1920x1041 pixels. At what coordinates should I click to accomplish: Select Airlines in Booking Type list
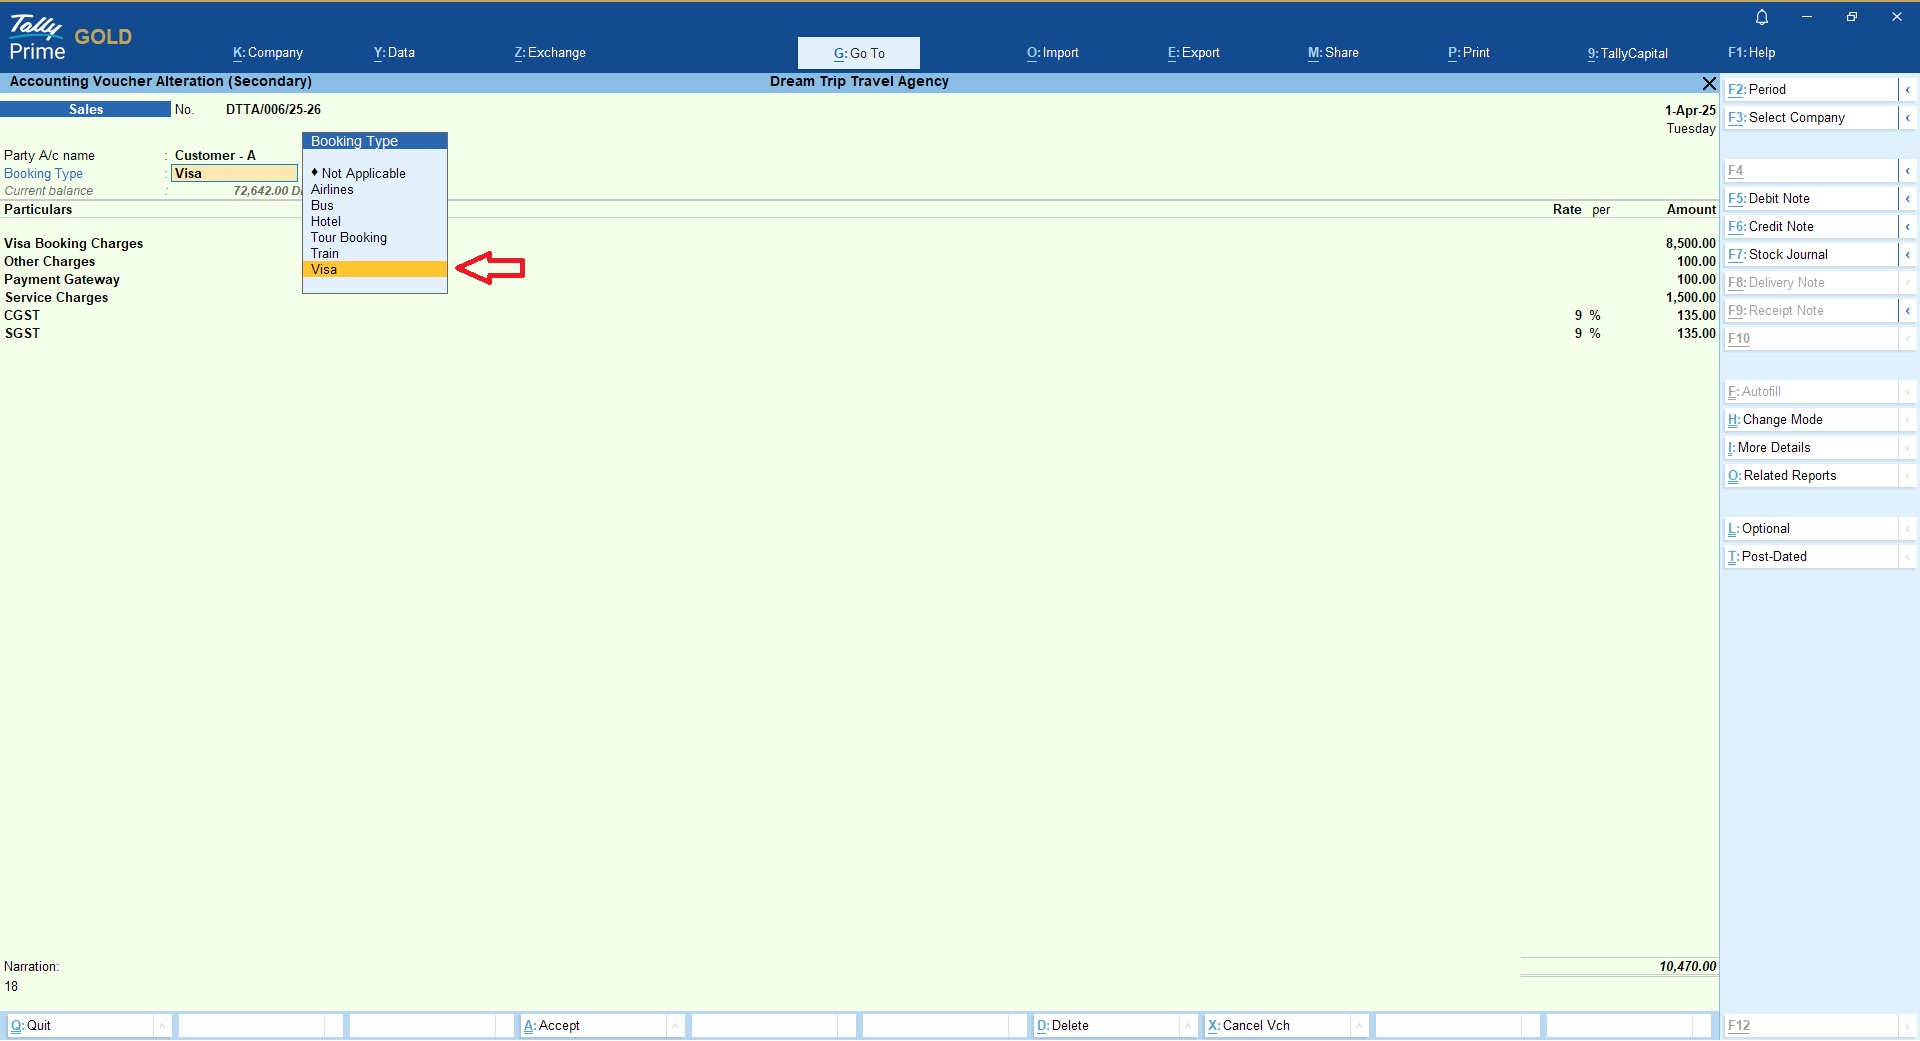(332, 190)
